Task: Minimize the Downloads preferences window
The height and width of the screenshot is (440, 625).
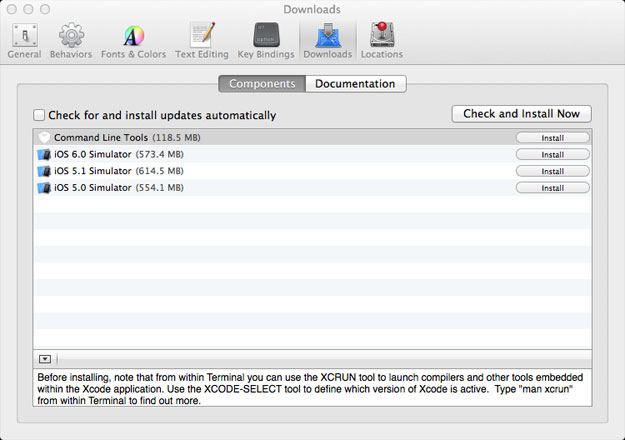Action: 28,9
